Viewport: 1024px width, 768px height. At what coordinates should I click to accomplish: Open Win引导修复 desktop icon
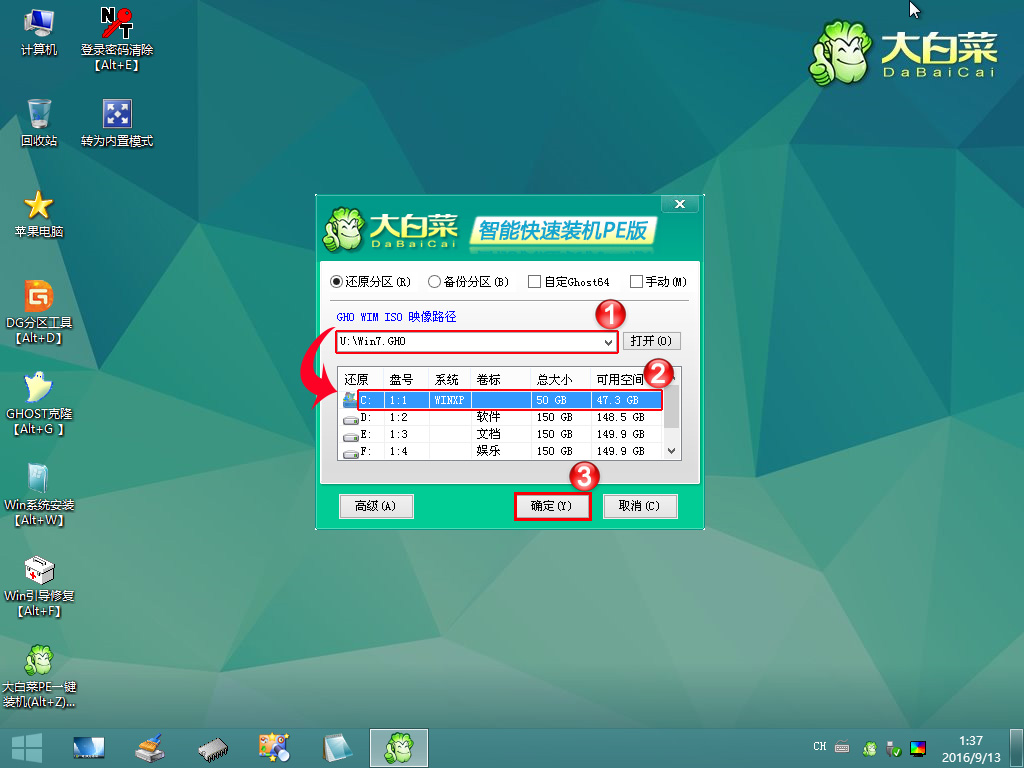[39, 571]
